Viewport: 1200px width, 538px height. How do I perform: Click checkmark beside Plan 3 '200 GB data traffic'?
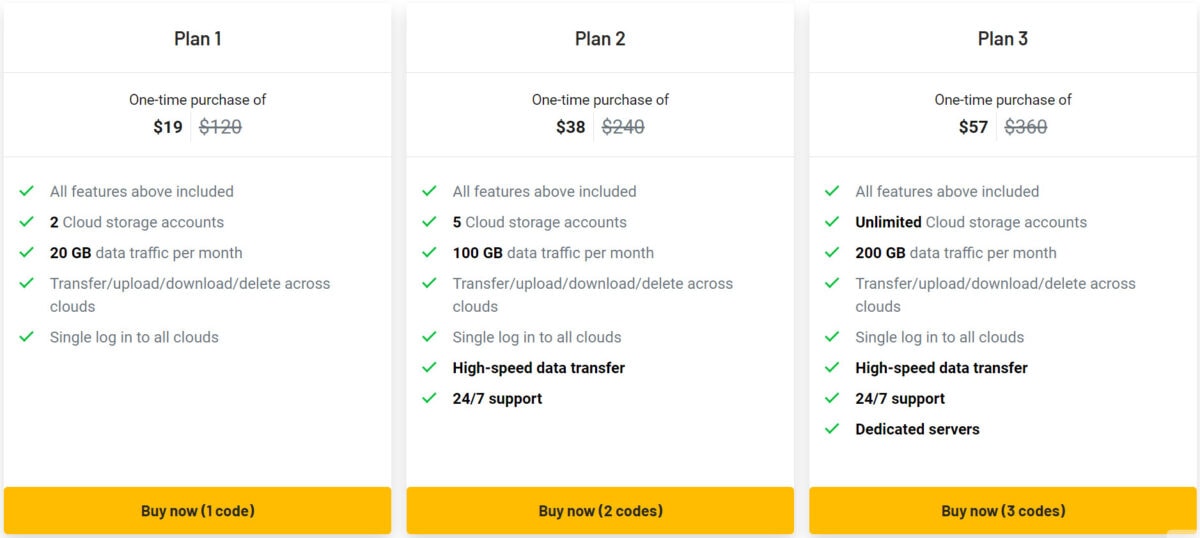coord(833,253)
